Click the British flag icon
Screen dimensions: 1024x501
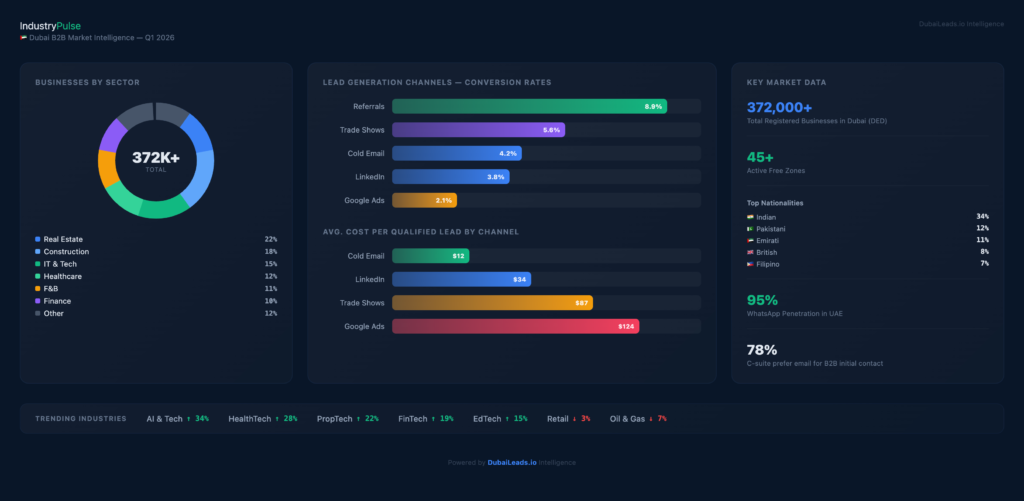[750, 253]
